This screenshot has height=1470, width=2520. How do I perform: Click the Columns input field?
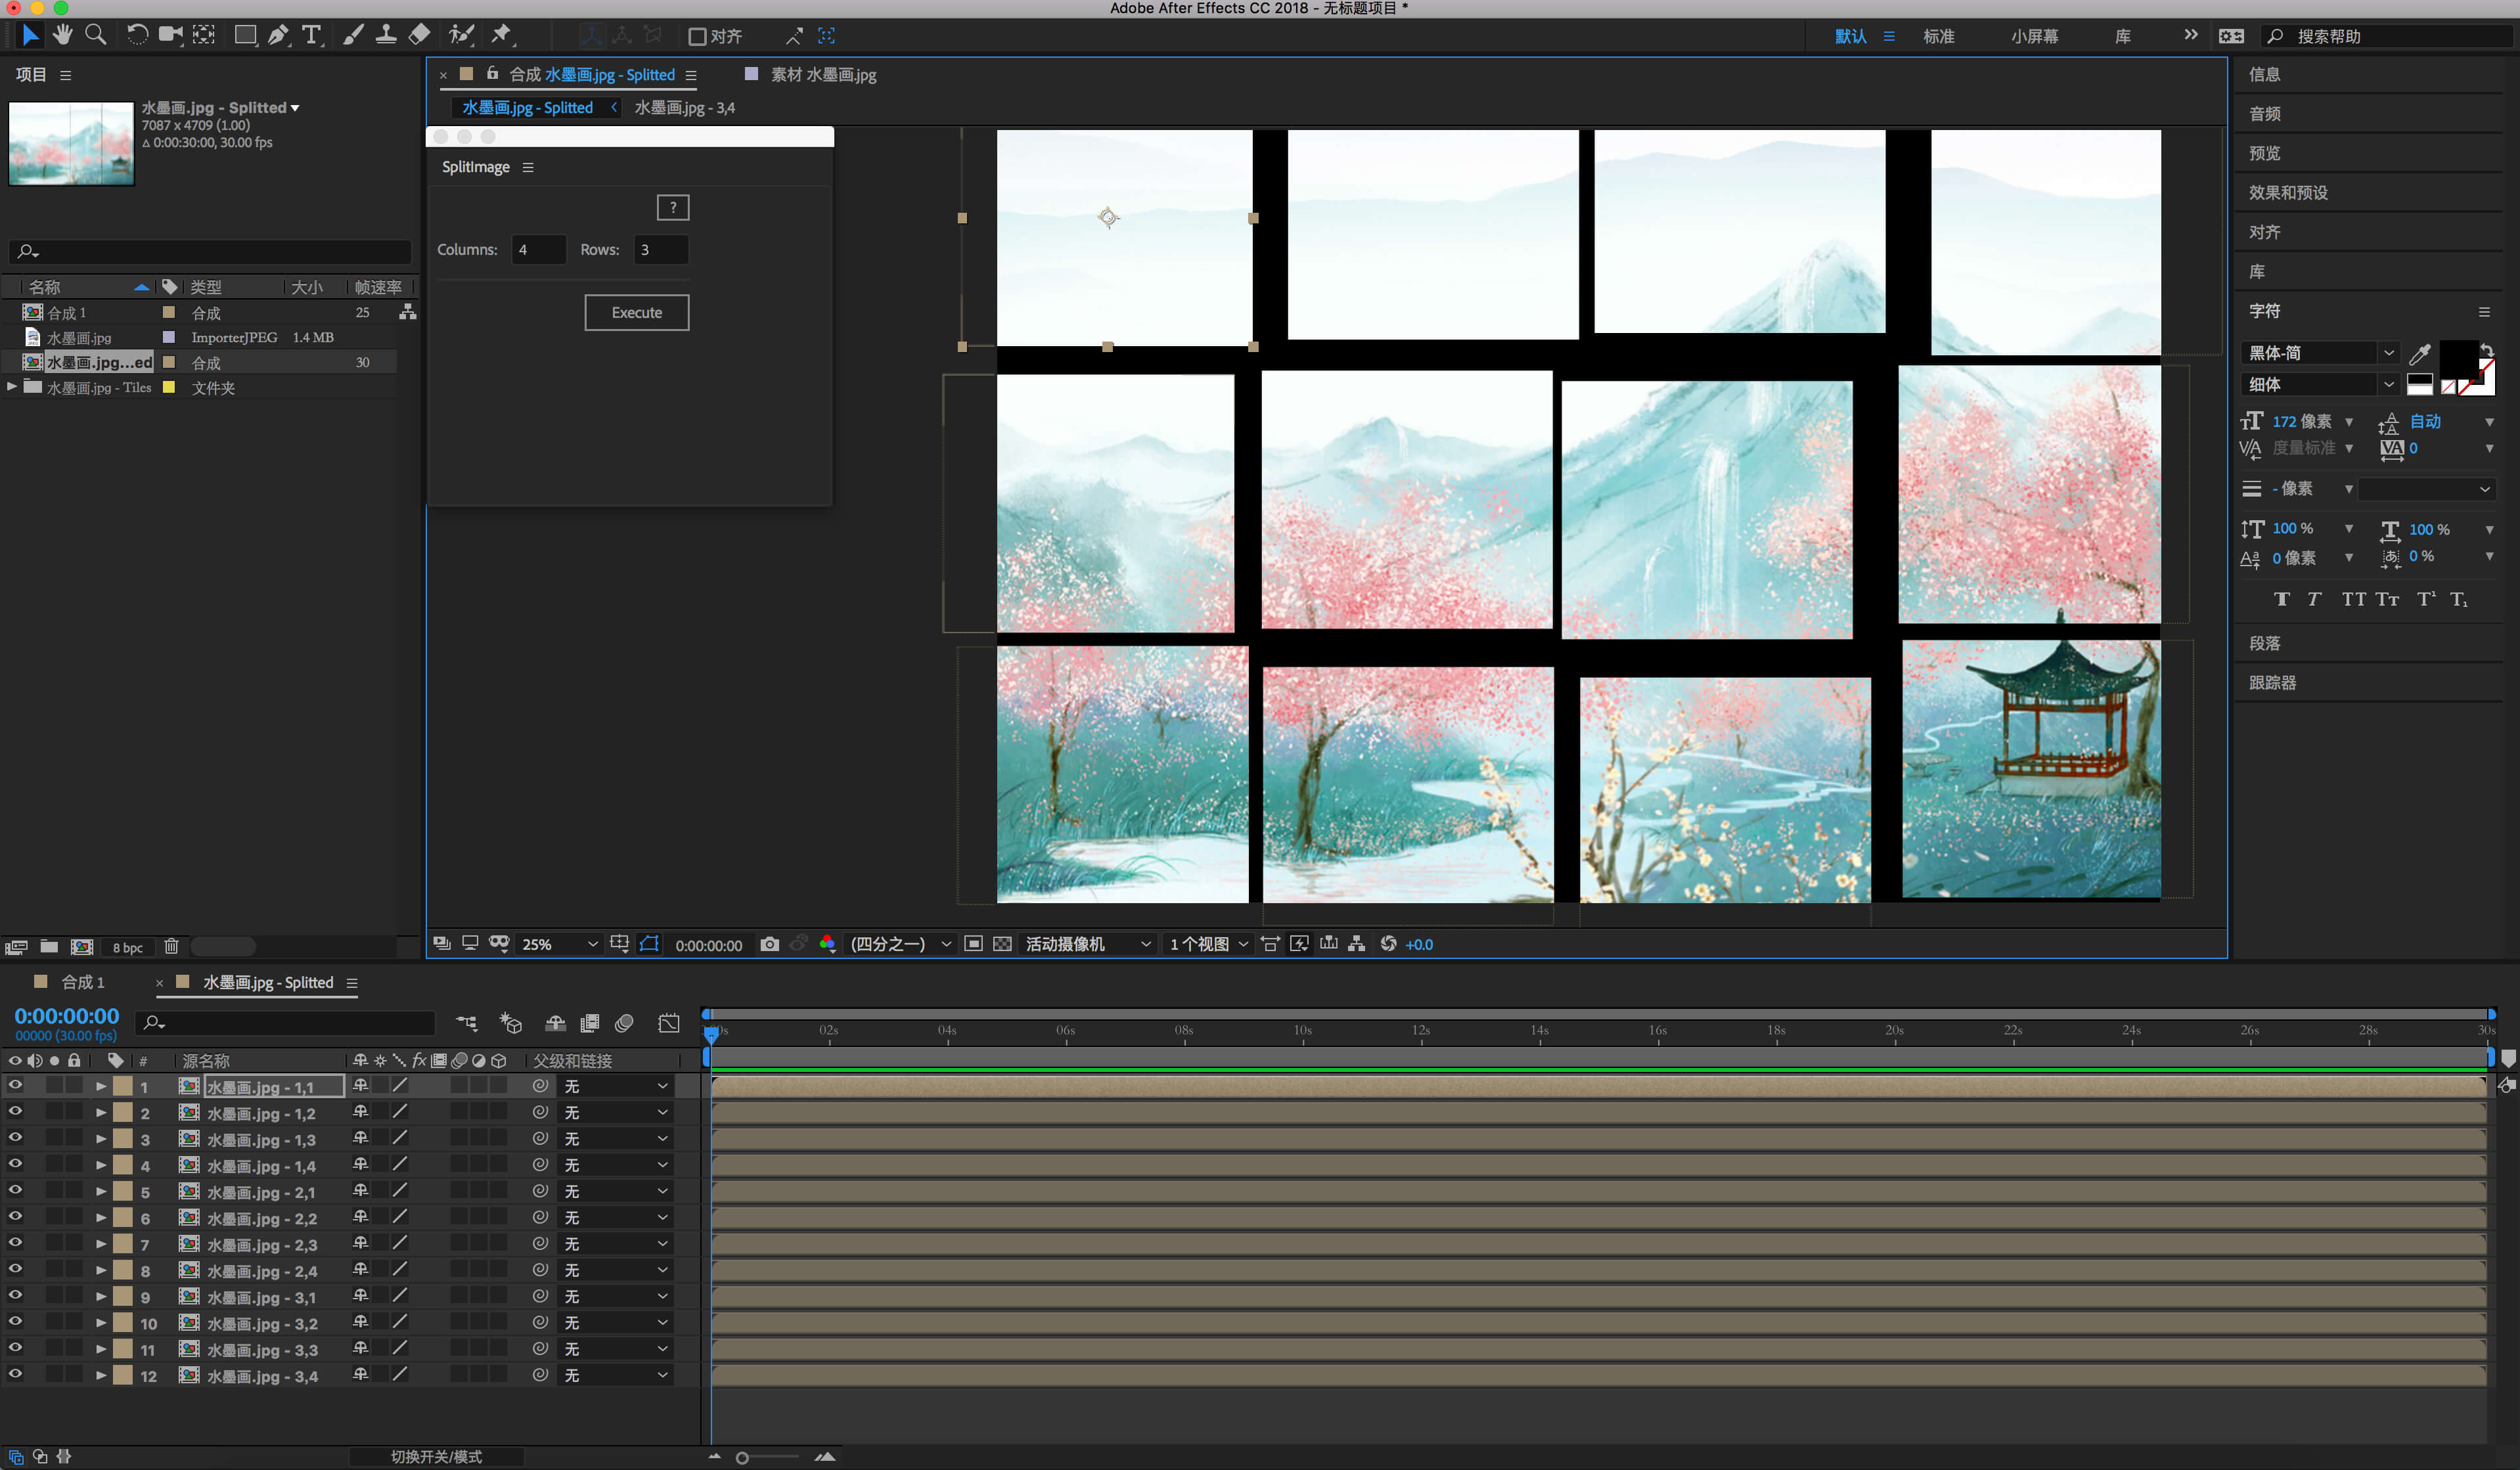[x=538, y=250]
